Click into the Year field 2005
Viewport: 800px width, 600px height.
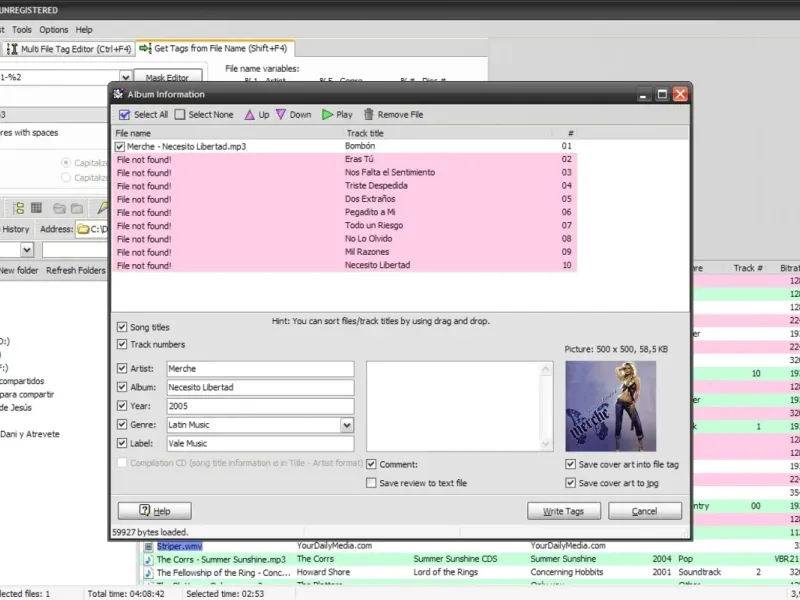point(260,406)
